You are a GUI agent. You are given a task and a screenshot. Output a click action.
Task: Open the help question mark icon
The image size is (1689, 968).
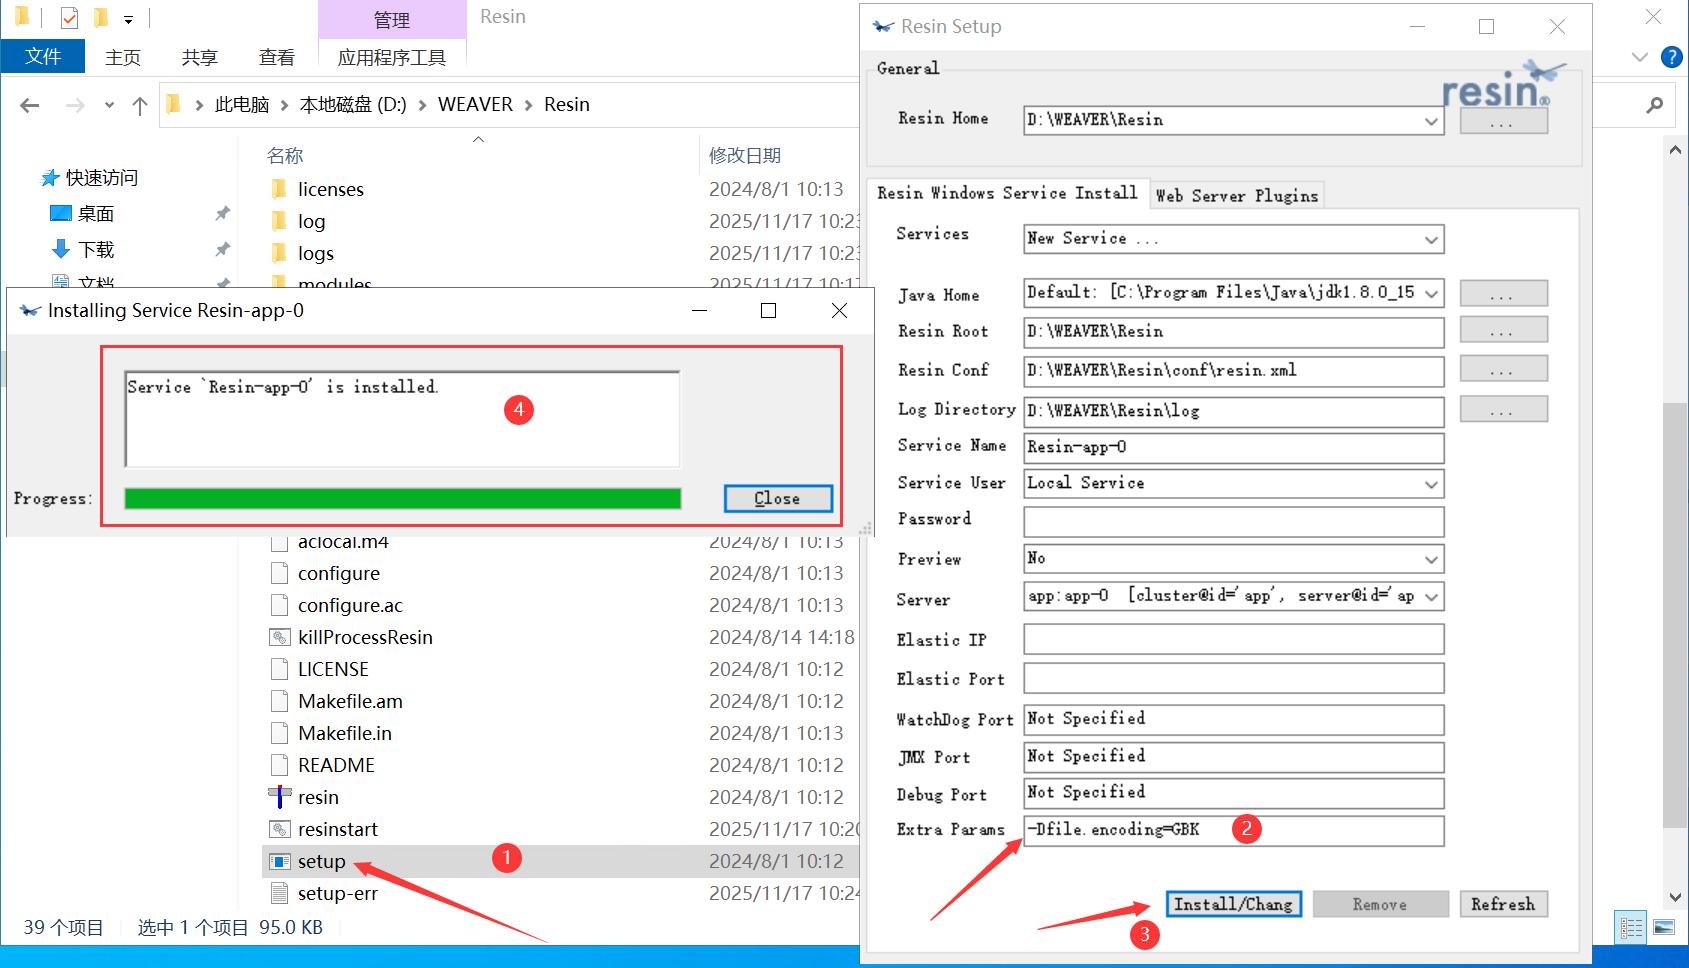coord(1671,57)
